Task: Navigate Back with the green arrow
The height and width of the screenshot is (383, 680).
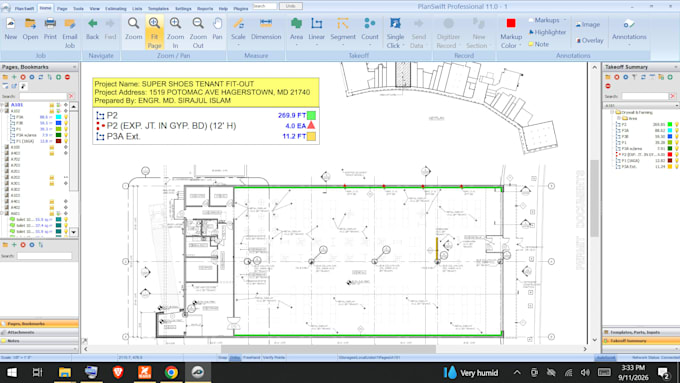Action: pos(92,29)
